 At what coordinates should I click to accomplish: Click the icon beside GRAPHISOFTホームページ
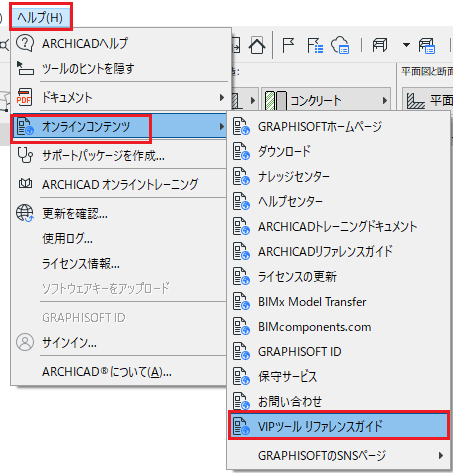(x=241, y=126)
